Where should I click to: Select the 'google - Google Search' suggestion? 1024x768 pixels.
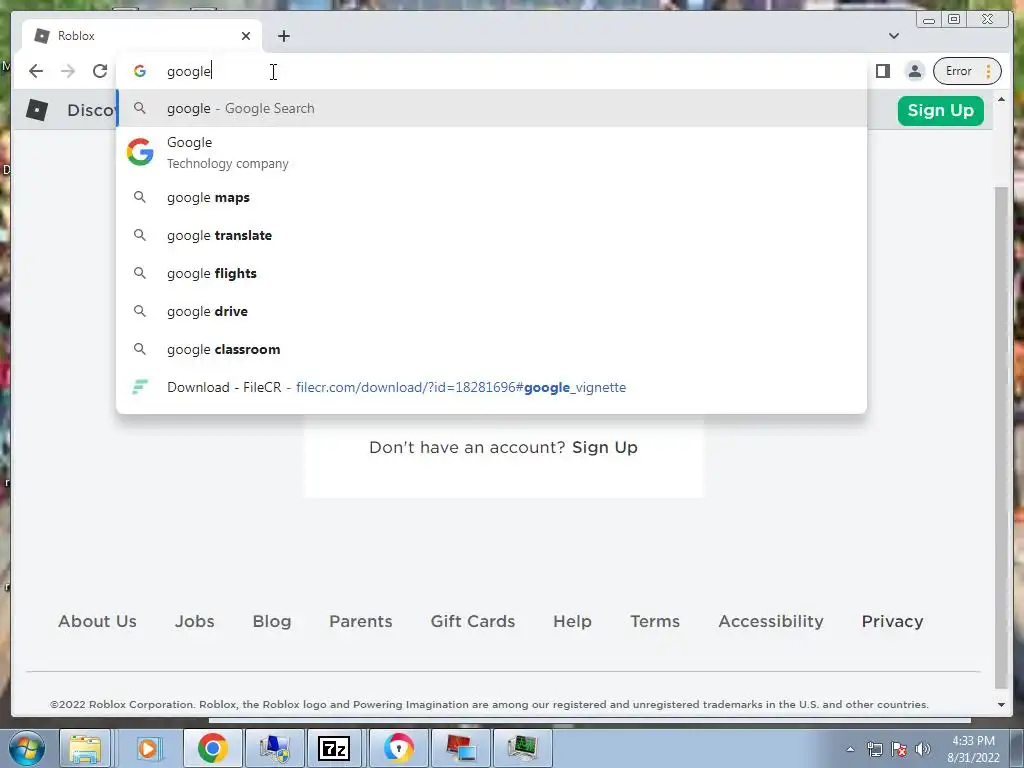pyautogui.click(x=492, y=108)
